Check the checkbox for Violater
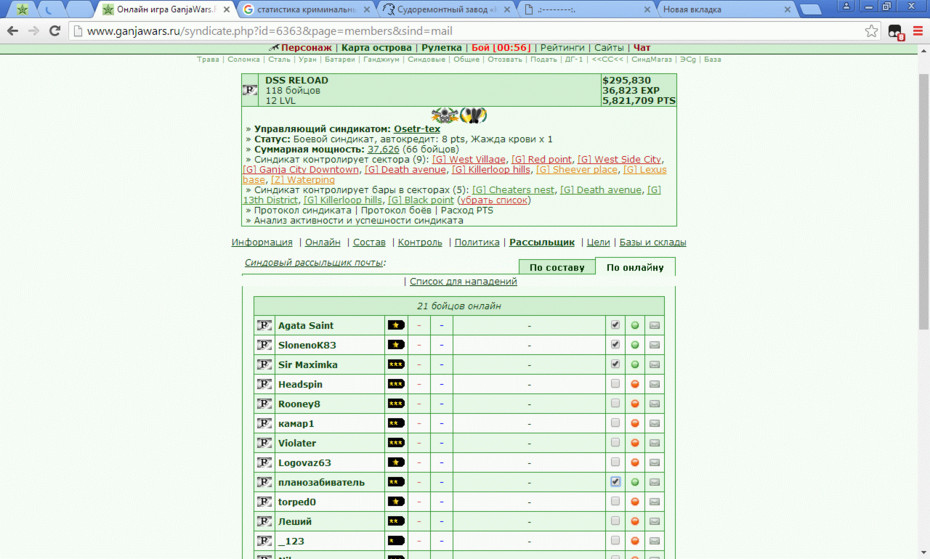The width and height of the screenshot is (930, 559). click(615, 442)
